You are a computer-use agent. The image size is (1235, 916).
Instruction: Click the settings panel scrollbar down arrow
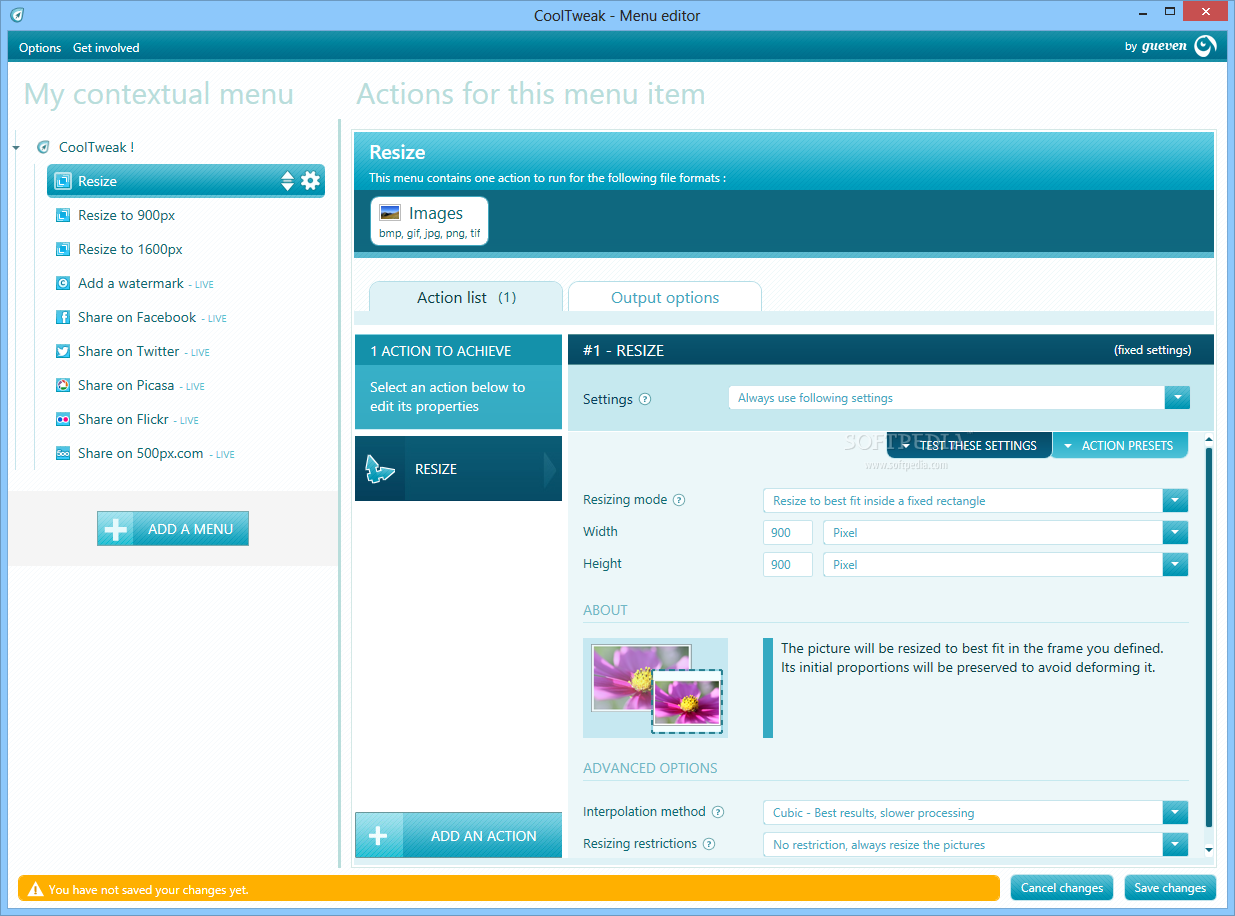click(1208, 849)
